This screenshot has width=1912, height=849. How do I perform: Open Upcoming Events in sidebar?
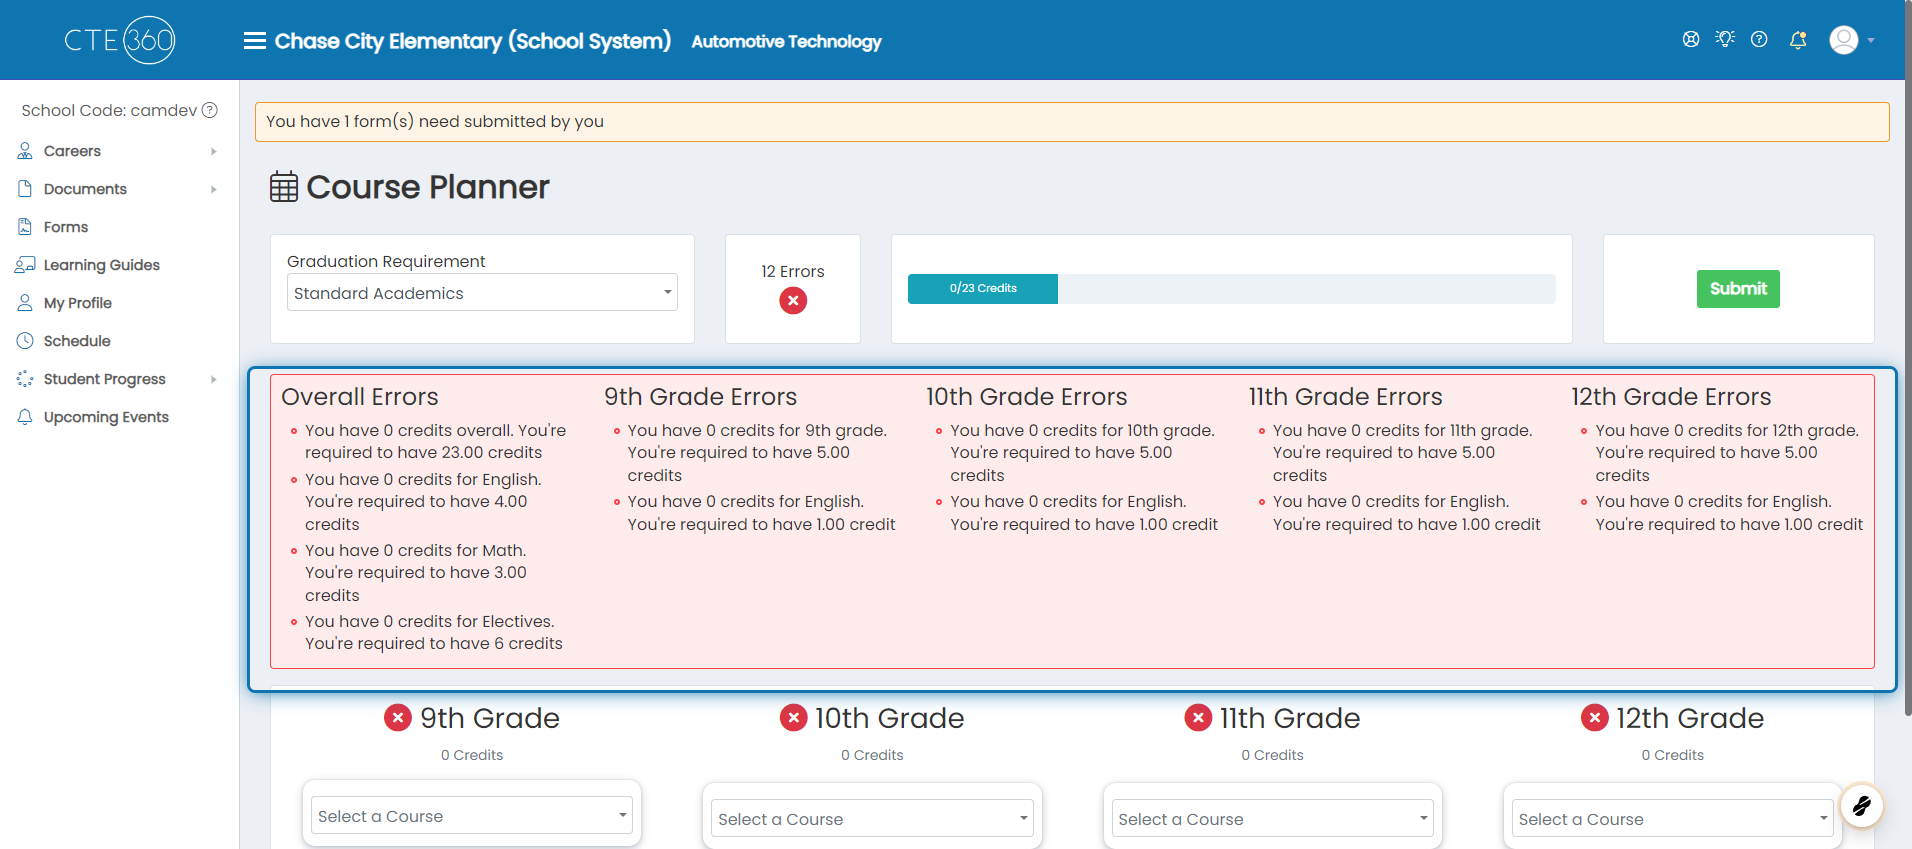[x=106, y=417]
